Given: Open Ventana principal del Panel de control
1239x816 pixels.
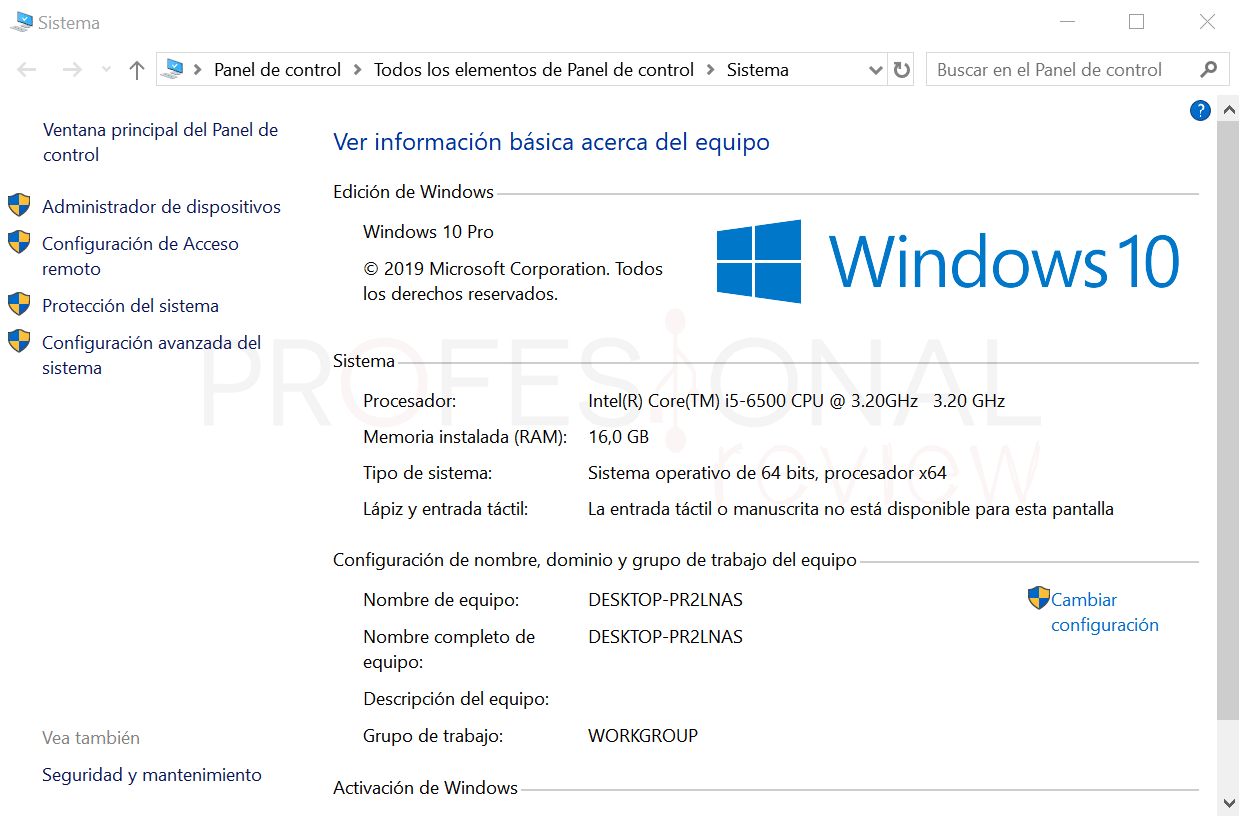Looking at the screenshot, I should (x=161, y=142).
